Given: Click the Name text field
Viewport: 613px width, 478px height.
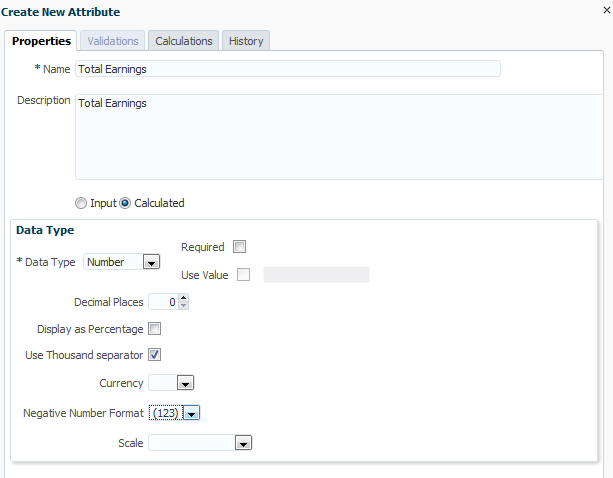Looking at the screenshot, I should coord(287,69).
